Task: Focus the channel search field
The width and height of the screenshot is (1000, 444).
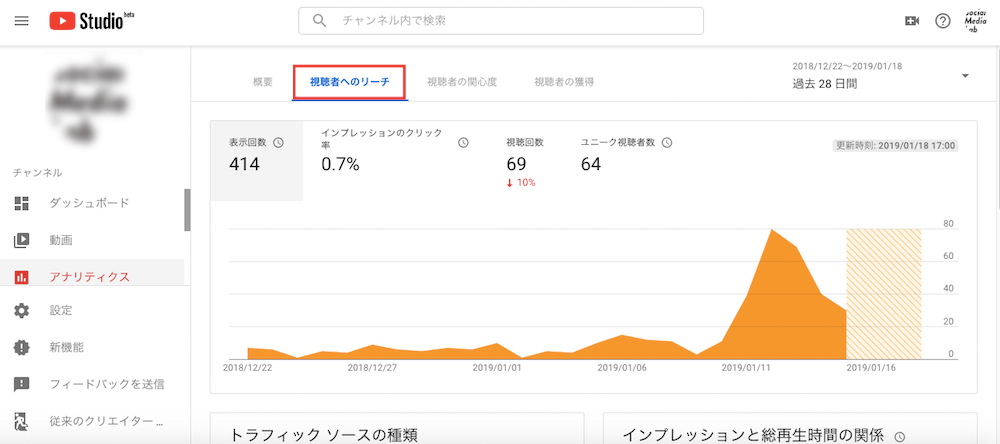Action: [x=501, y=20]
